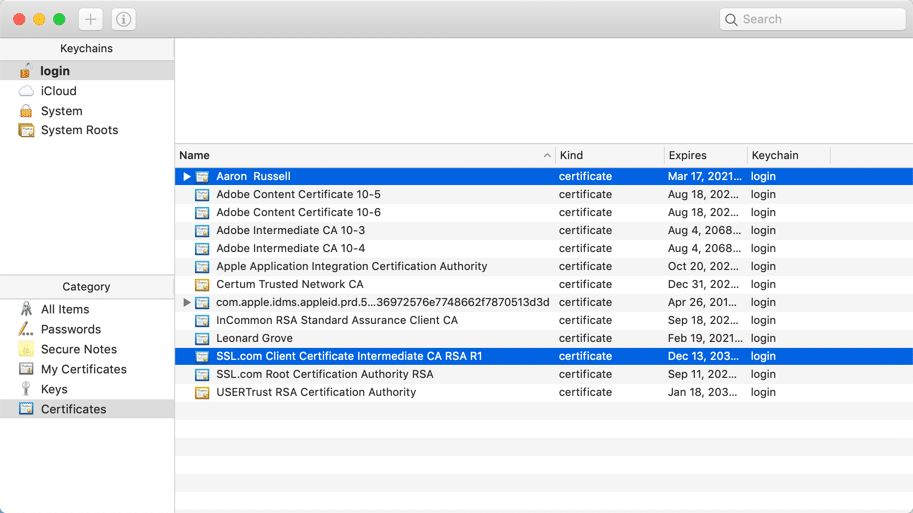Click the System Roots keychain icon
This screenshot has height=513, width=913.
[26, 130]
